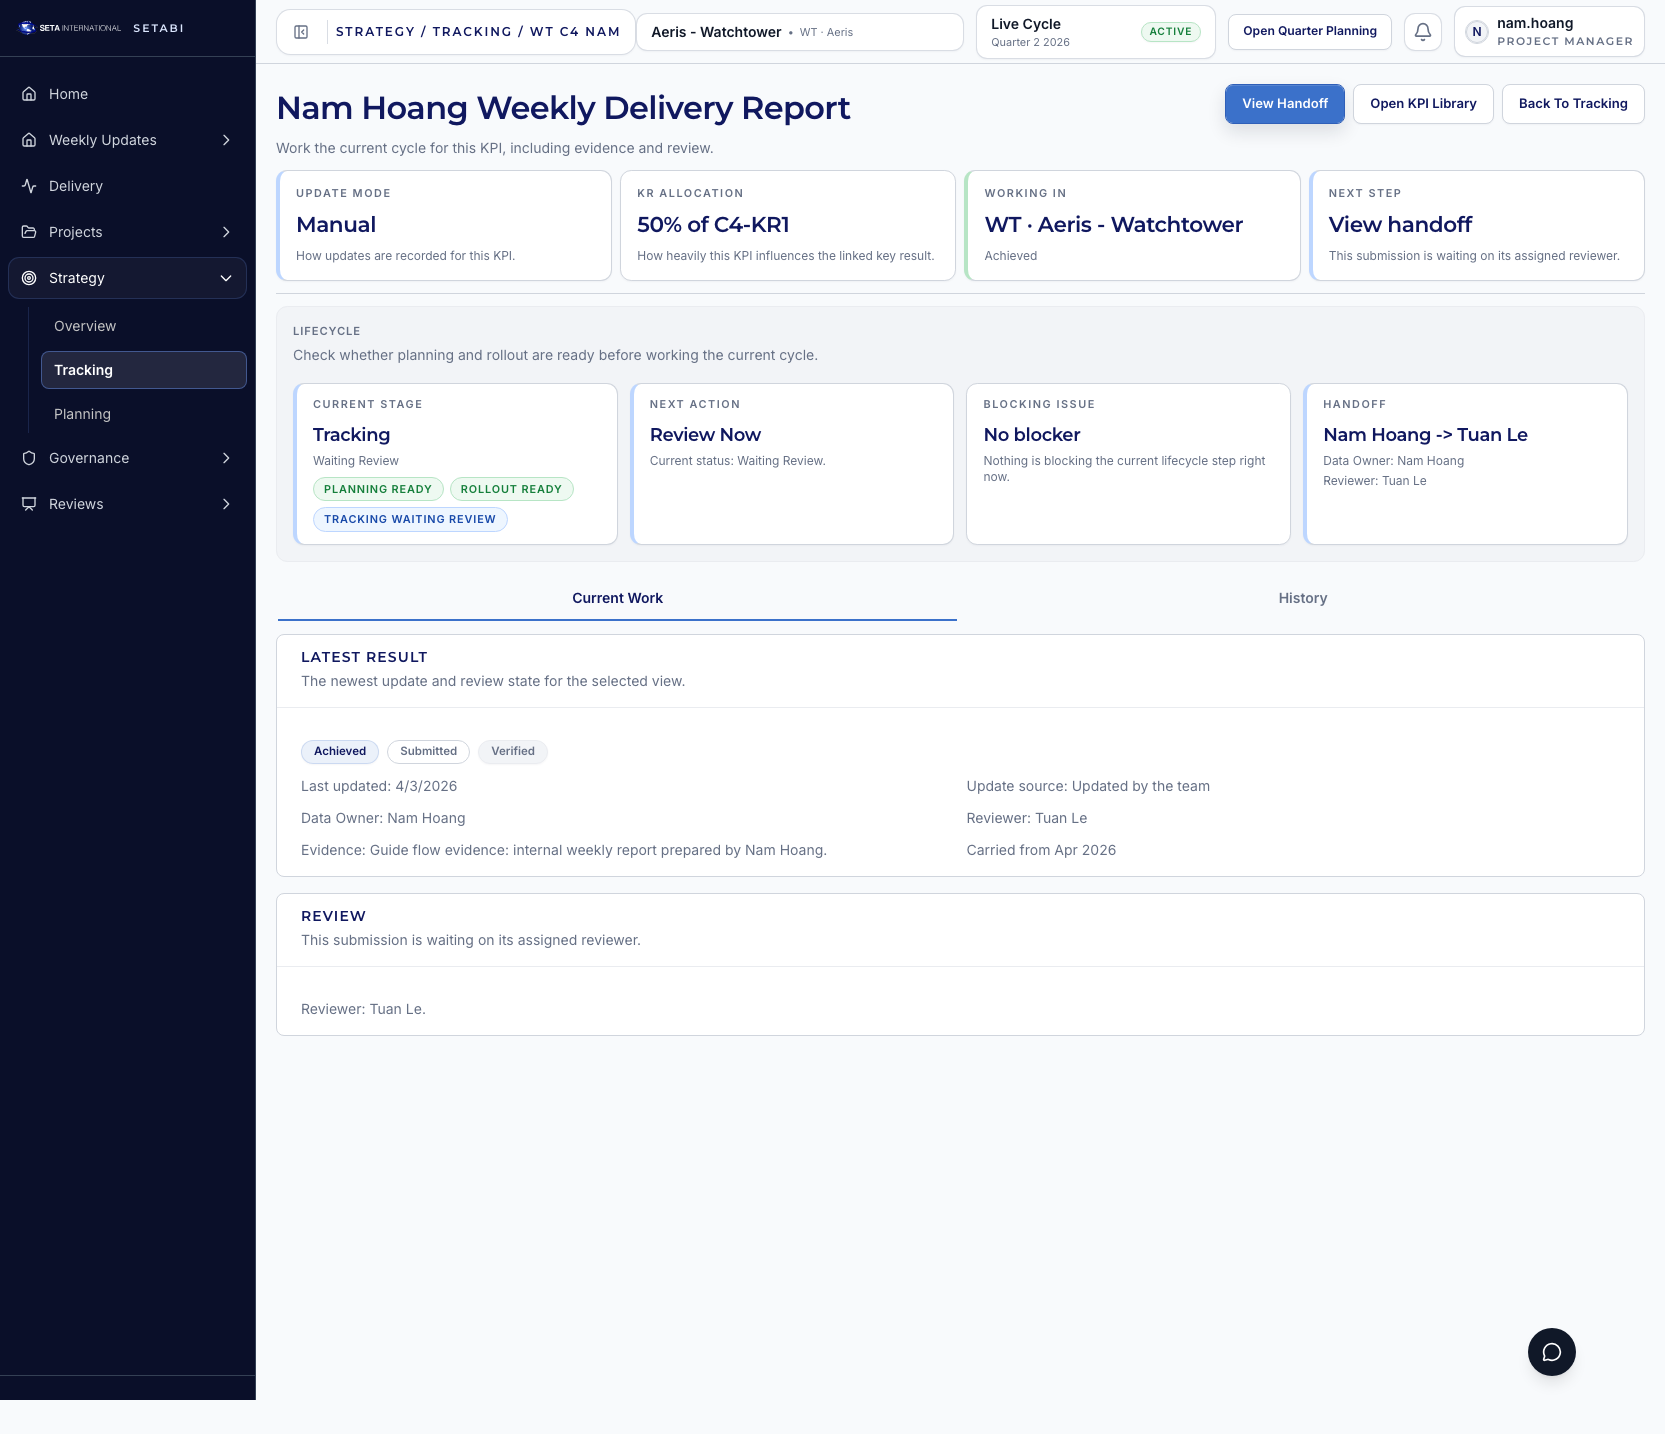The width and height of the screenshot is (1665, 1434).
Task: Switch to the History tab
Action: (x=1302, y=598)
